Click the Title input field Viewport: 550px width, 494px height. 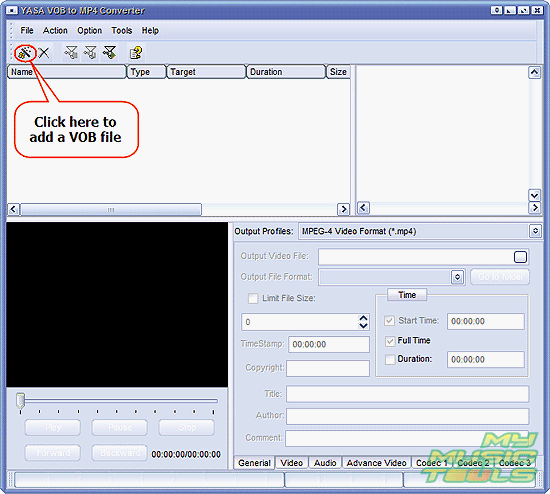click(x=408, y=394)
